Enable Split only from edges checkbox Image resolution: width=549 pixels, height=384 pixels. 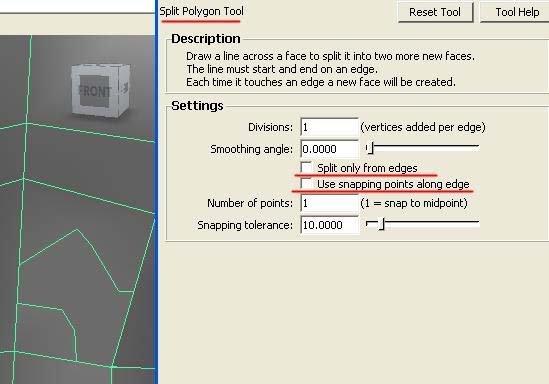tap(306, 167)
